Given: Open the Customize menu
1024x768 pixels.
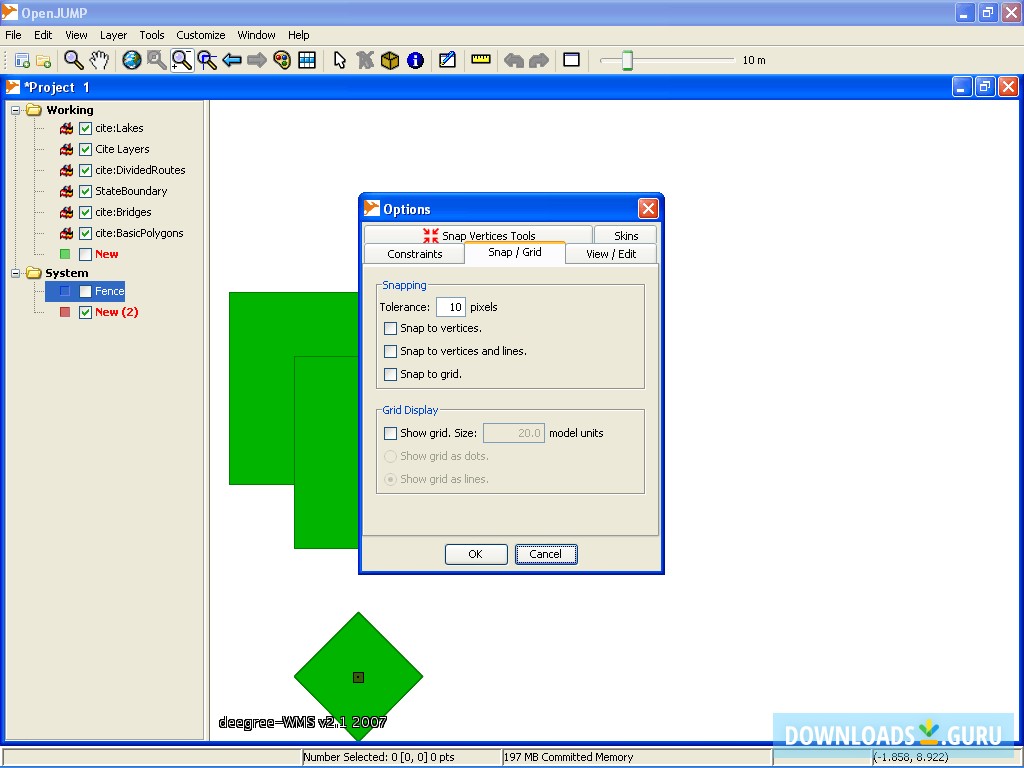Looking at the screenshot, I should tap(200, 35).
